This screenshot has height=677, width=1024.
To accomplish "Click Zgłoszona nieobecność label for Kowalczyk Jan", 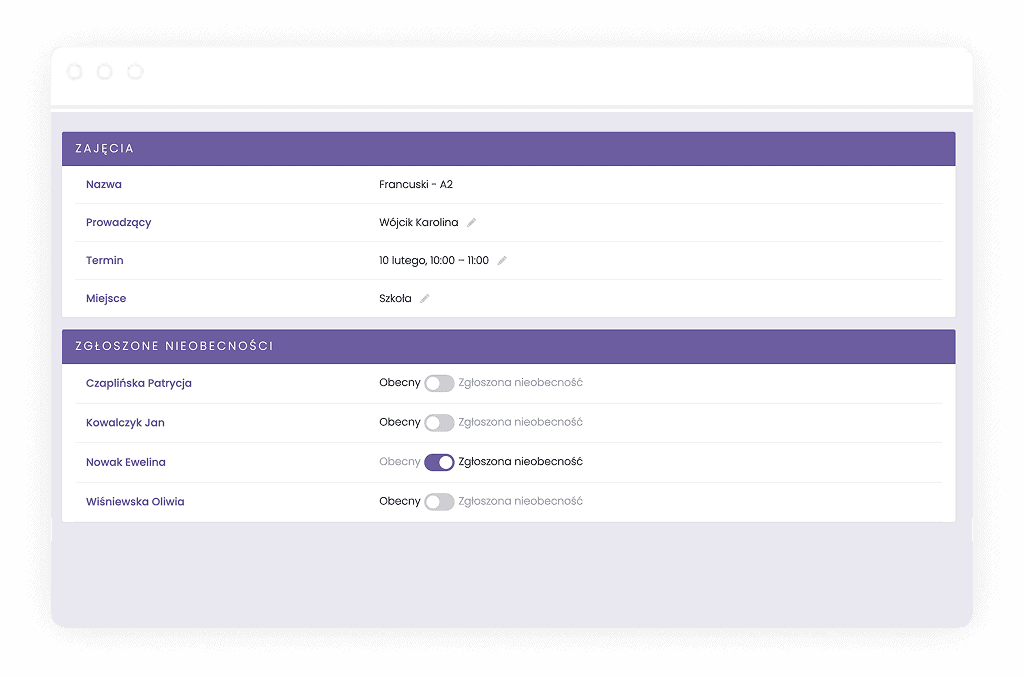I will [520, 423].
